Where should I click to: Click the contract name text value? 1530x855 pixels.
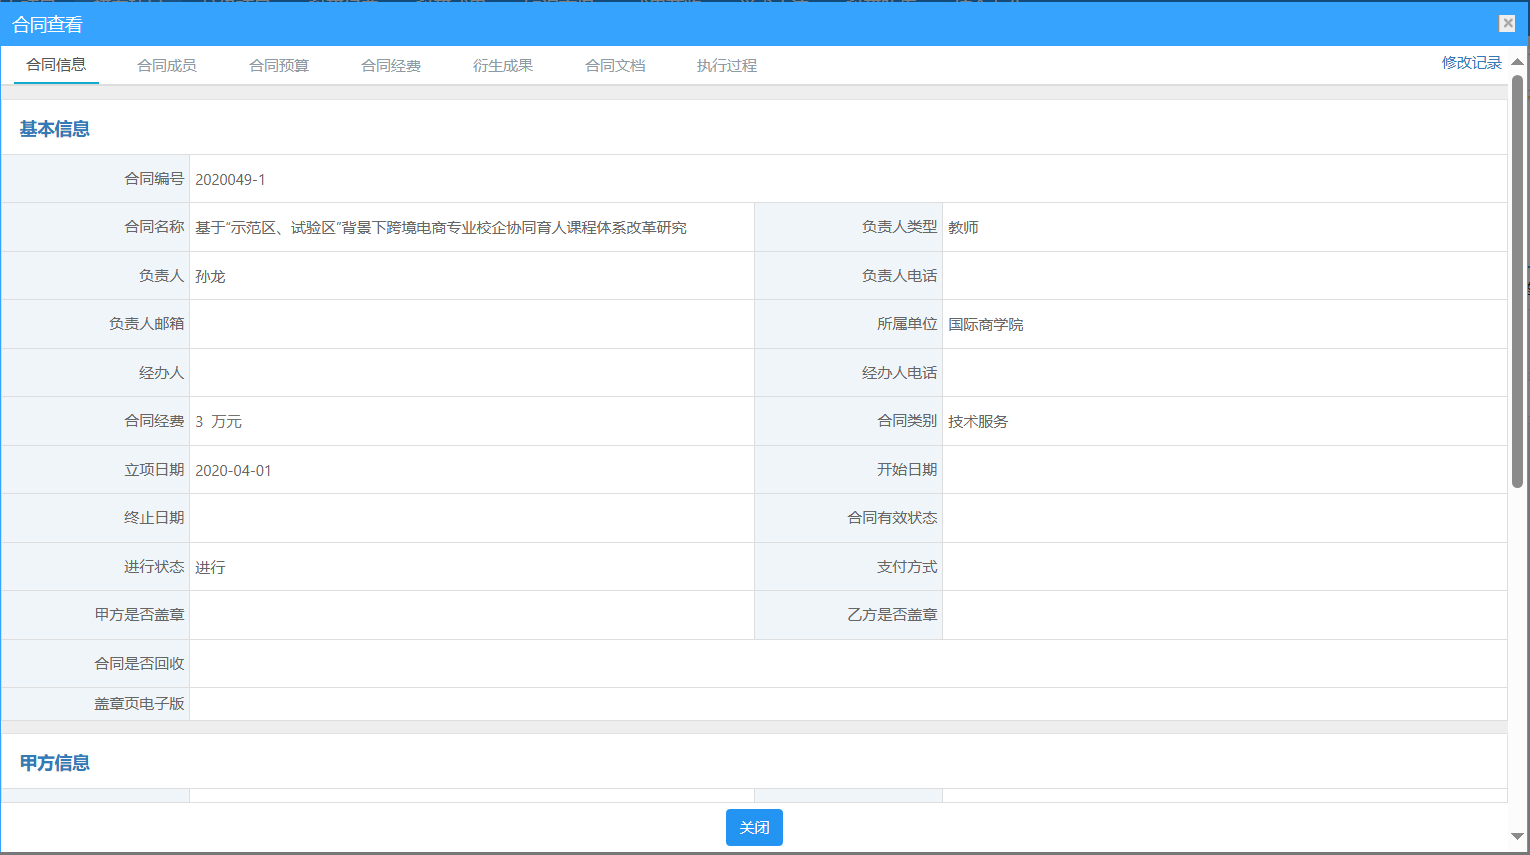point(441,228)
